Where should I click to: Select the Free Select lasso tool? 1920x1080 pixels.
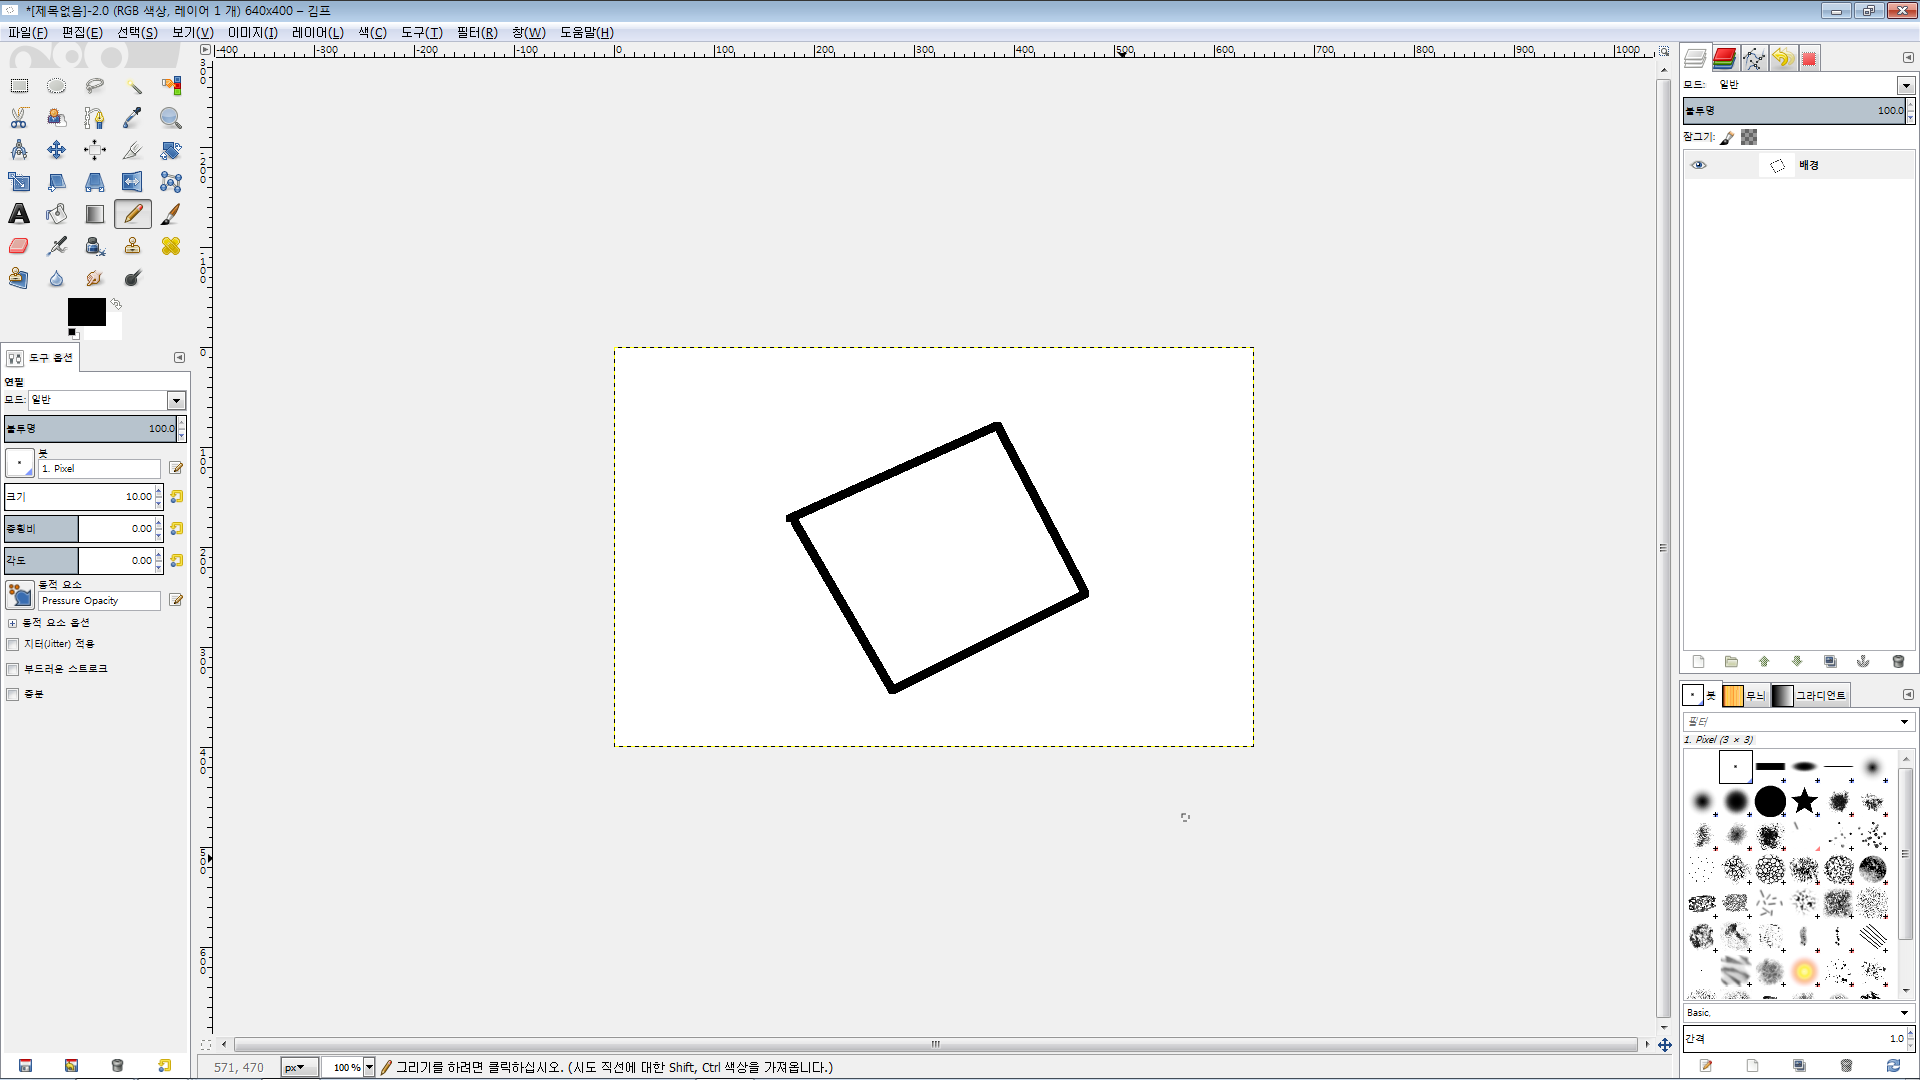tap(95, 86)
